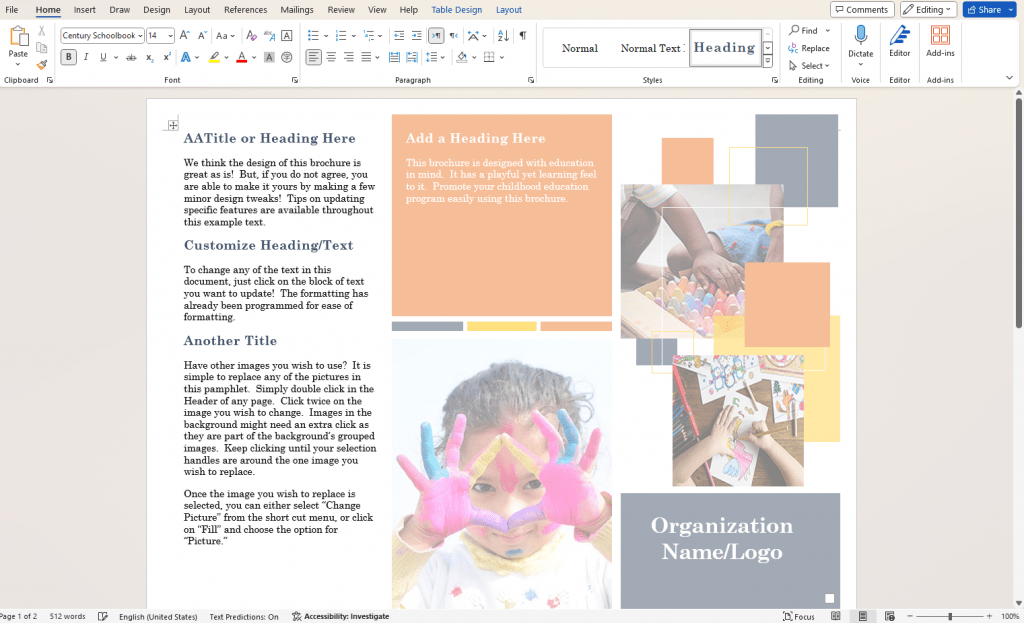This screenshot has height=623, width=1024.
Task: Increase the paragraph indent
Action: [x=417, y=36]
